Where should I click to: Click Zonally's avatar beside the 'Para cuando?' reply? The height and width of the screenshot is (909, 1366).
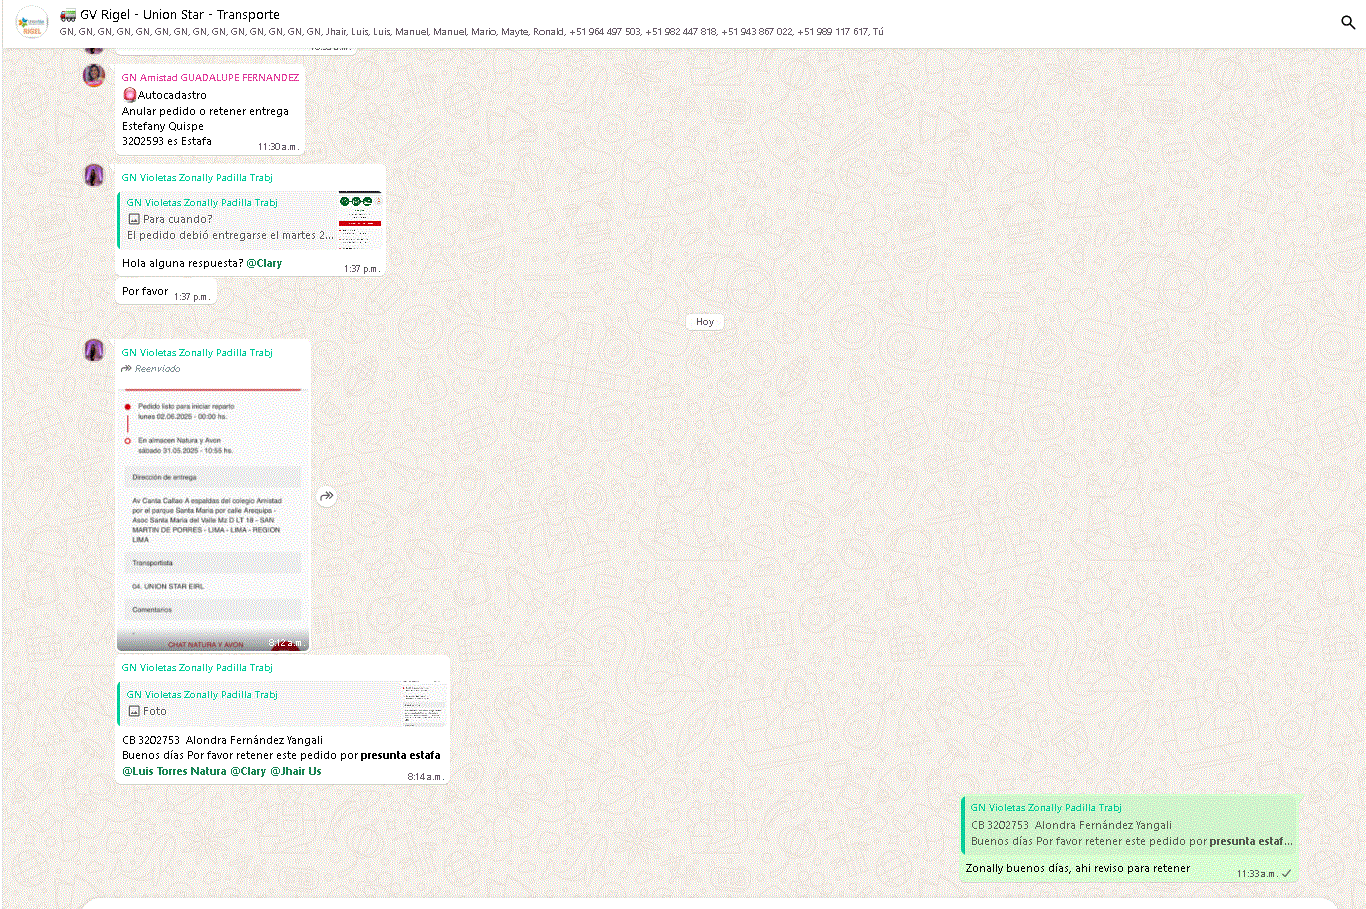(94, 176)
